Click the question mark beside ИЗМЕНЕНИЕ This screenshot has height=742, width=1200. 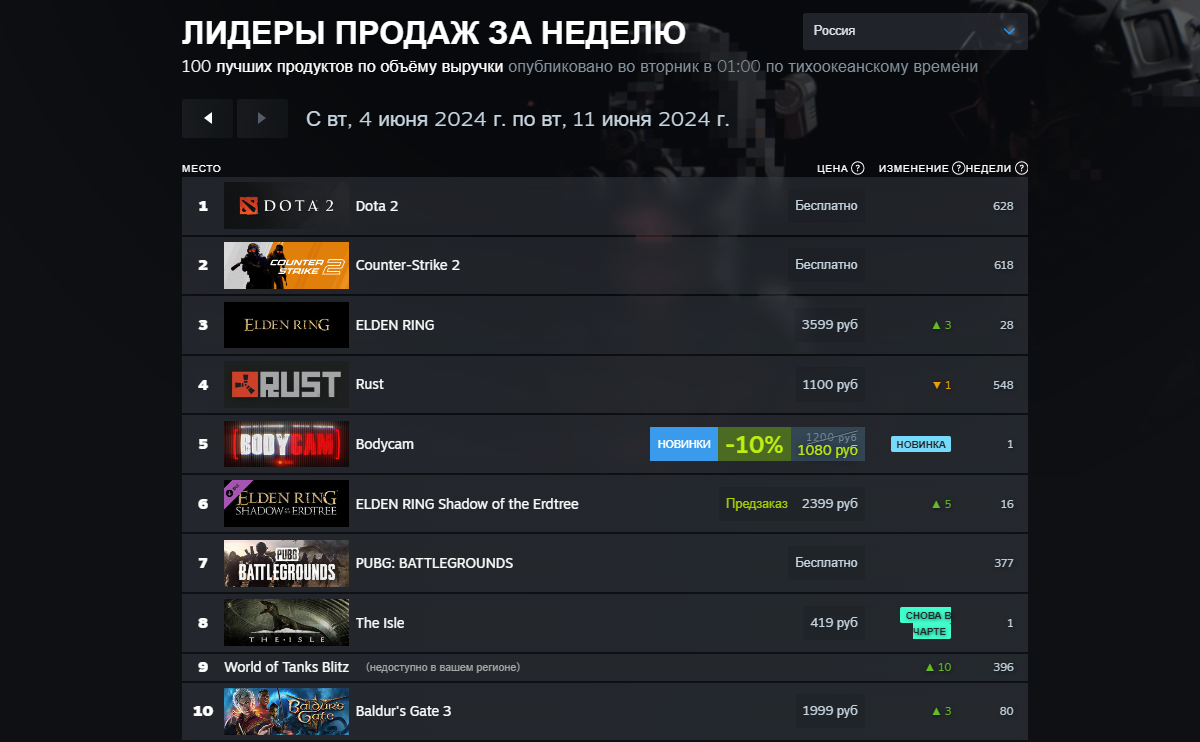click(959, 168)
